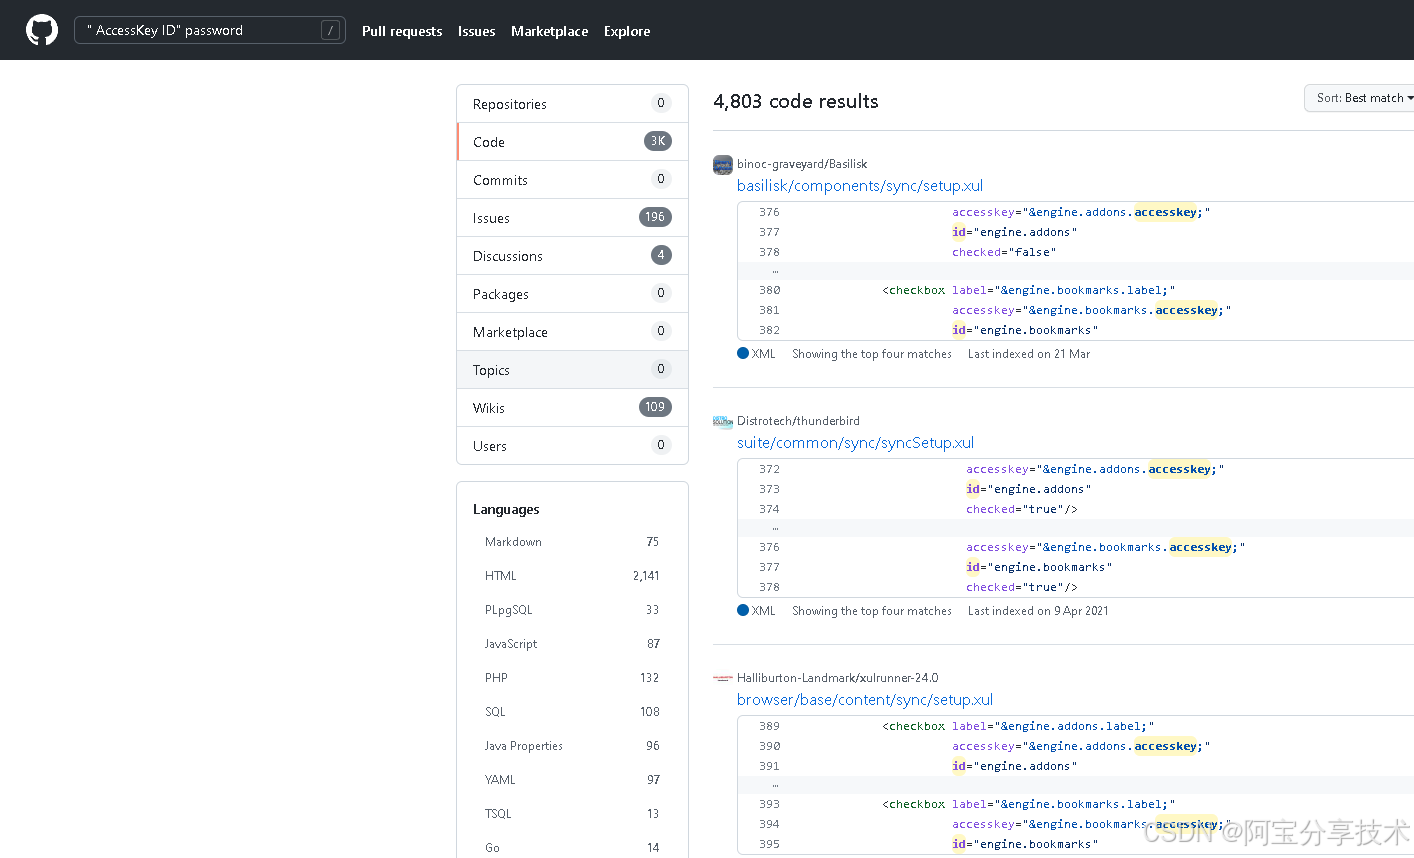Viewport: 1414px width, 858px height.
Task: Filter results by YAML language
Action: 572,780
